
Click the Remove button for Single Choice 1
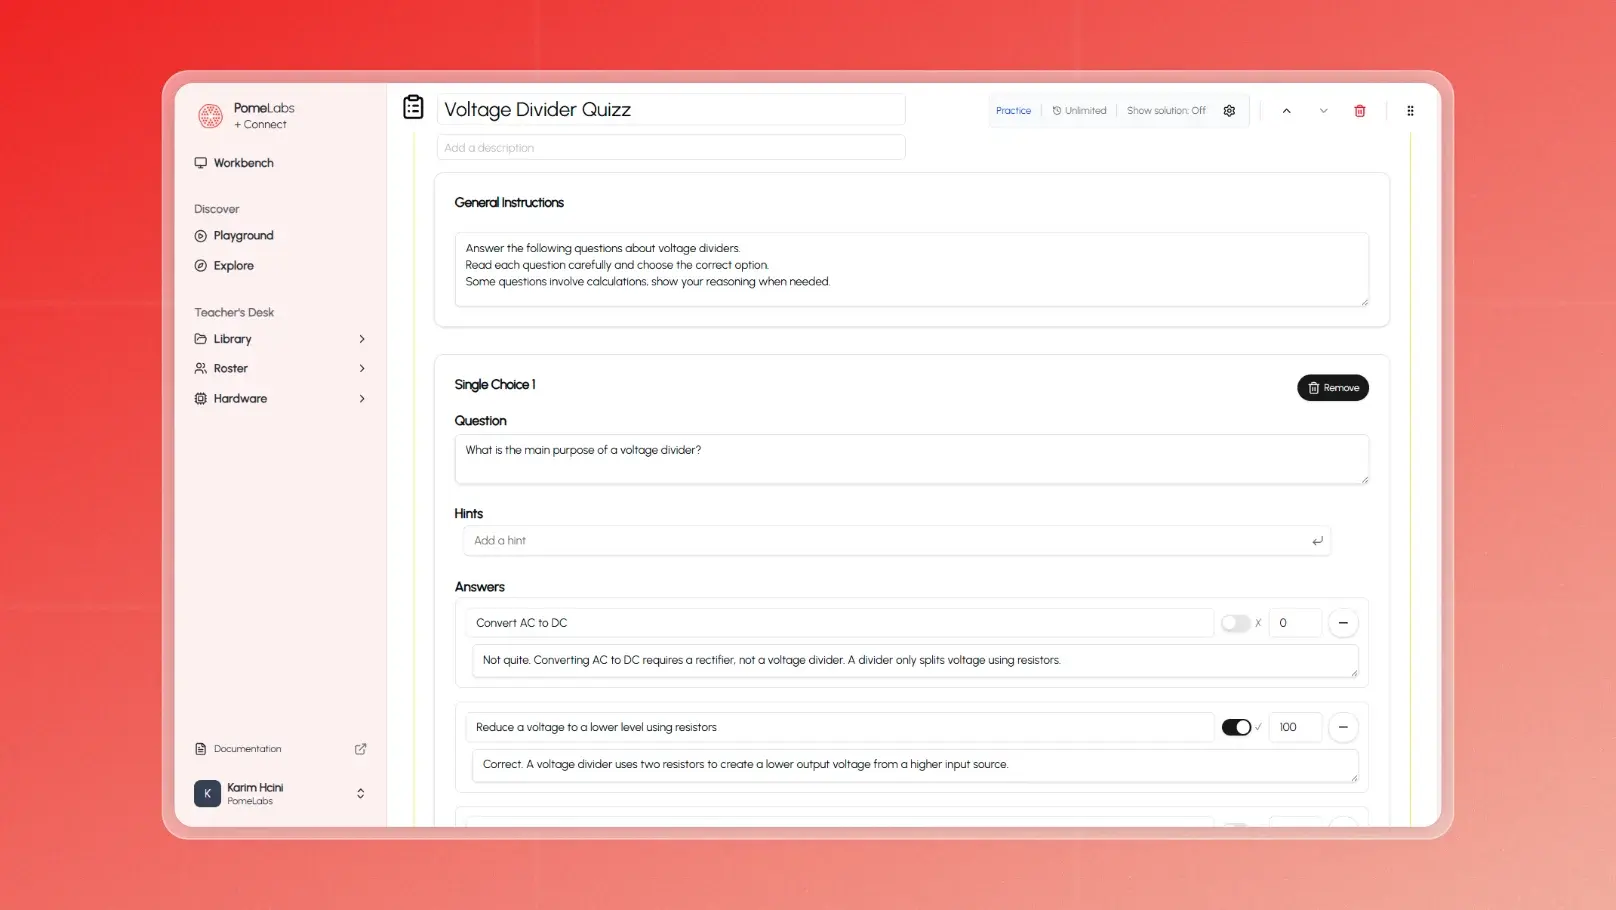[x=1332, y=388]
